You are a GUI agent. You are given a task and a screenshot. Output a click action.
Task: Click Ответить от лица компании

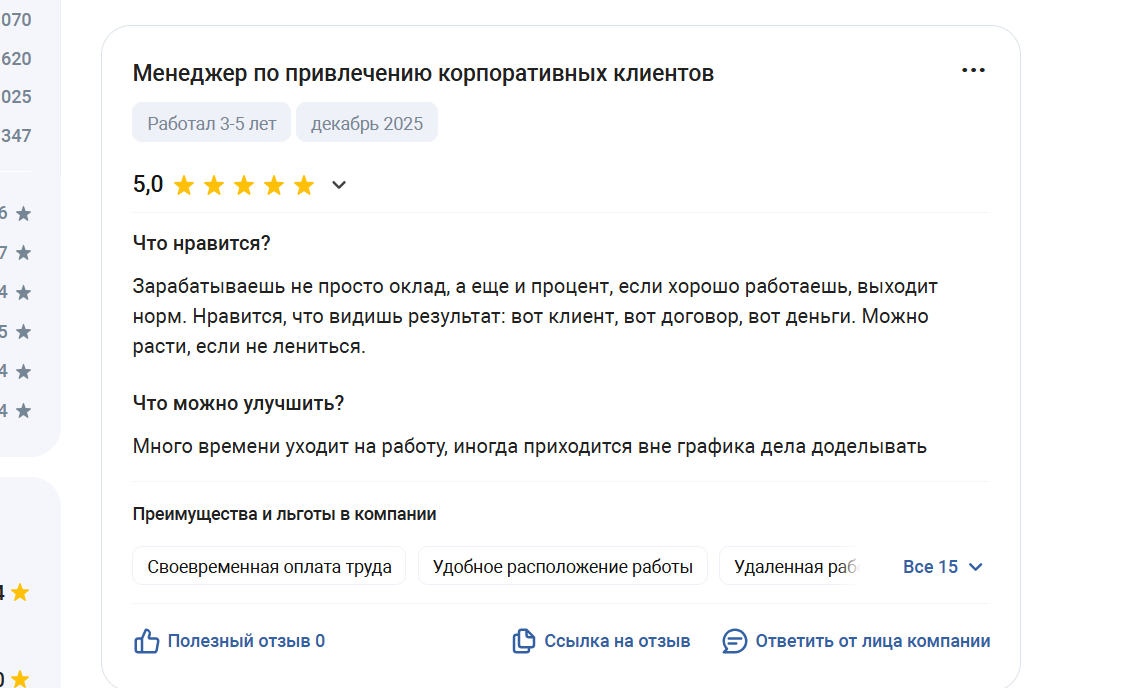coord(873,641)
